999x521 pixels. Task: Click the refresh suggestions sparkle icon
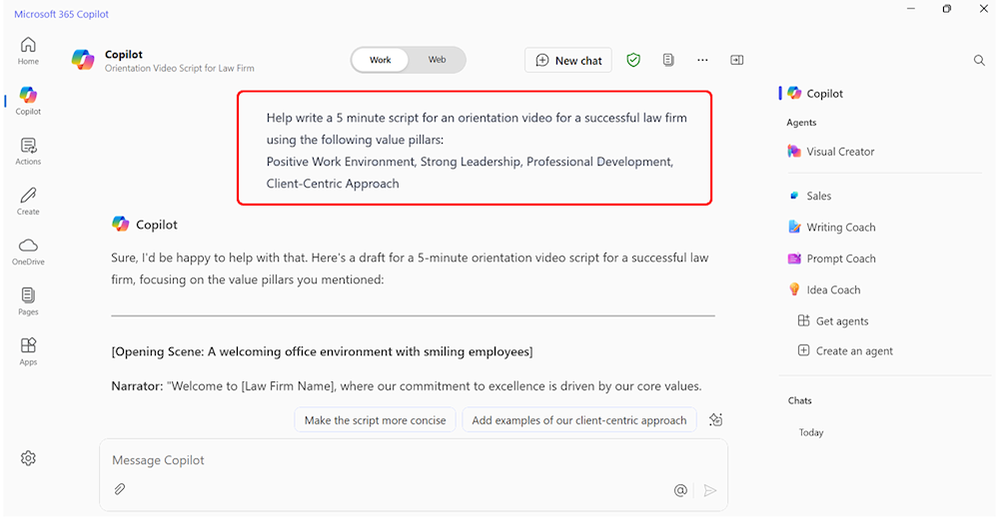(x=716, y=420)
